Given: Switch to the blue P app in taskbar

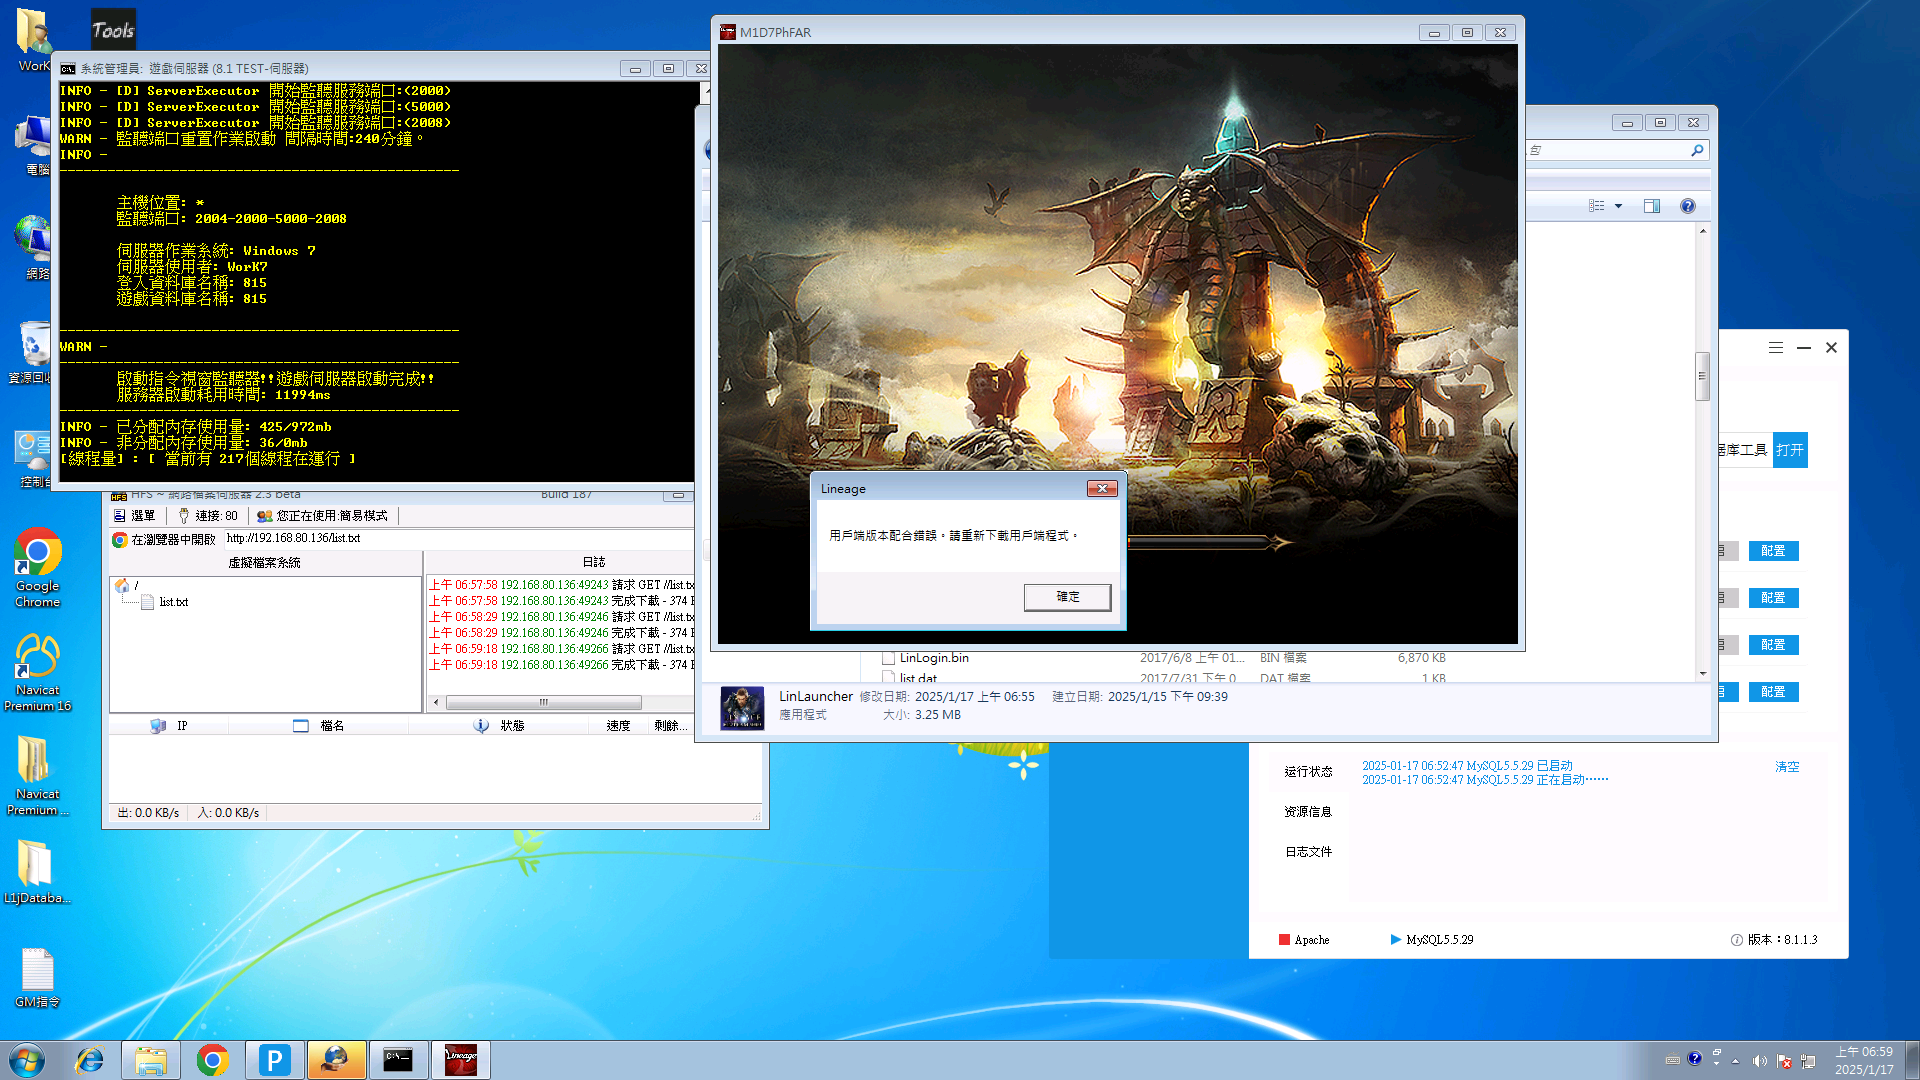Looking at the screenshot, I should [274, 1060].
